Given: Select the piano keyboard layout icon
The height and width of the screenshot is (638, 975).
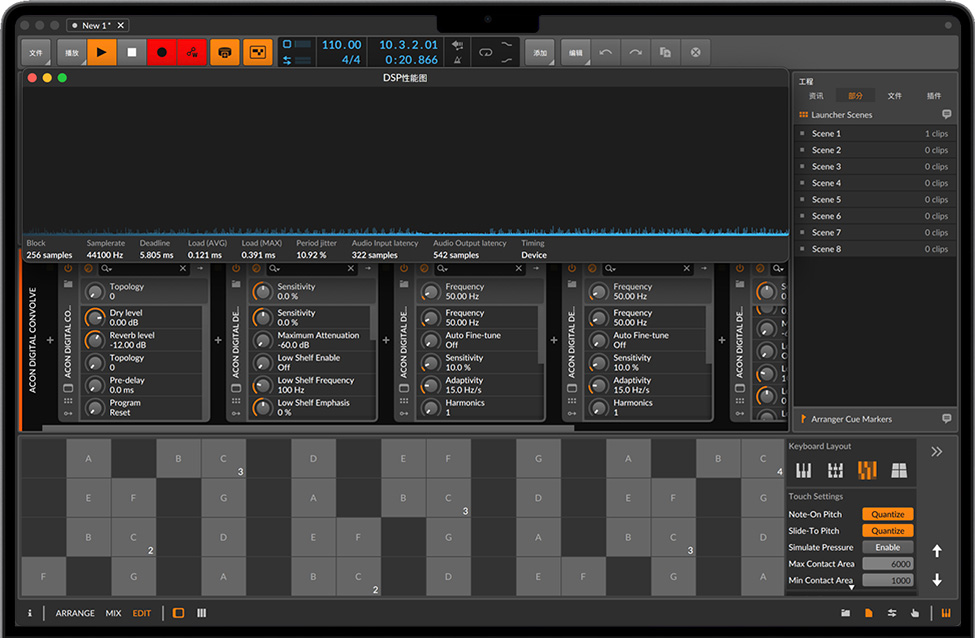Looking at the screenshot, I should coord(803,470).
